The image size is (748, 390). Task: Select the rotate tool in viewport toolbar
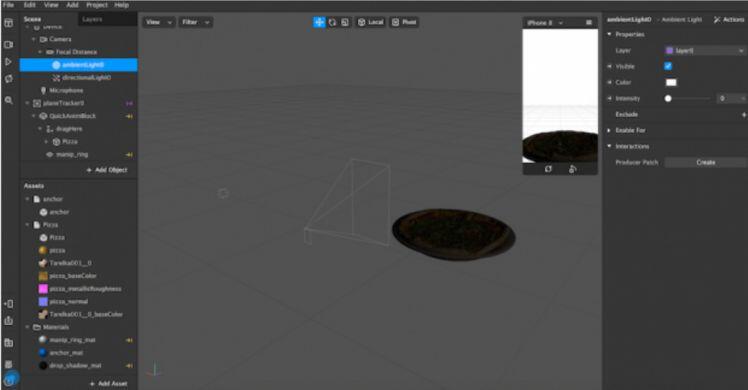[332, 22]
